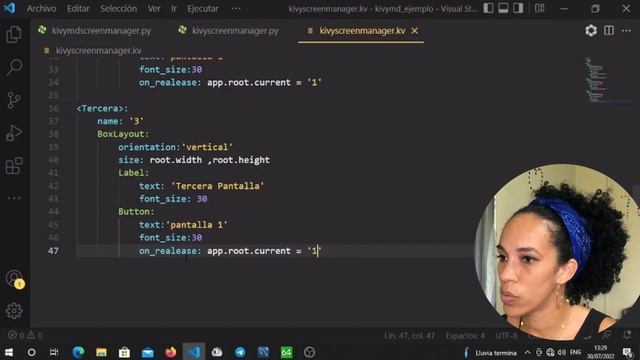The width and height of the screenshot is (640, 360).
Task: Open the Editar menu
Action: click(x=78, y=8)
